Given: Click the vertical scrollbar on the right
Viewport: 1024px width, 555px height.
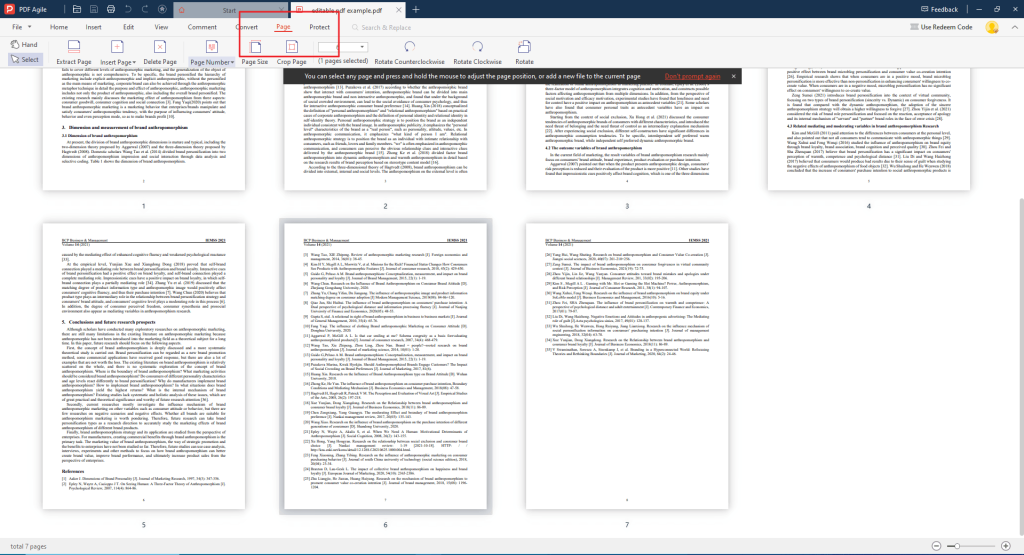Looking at the screenshot, I should point(1020,366).
